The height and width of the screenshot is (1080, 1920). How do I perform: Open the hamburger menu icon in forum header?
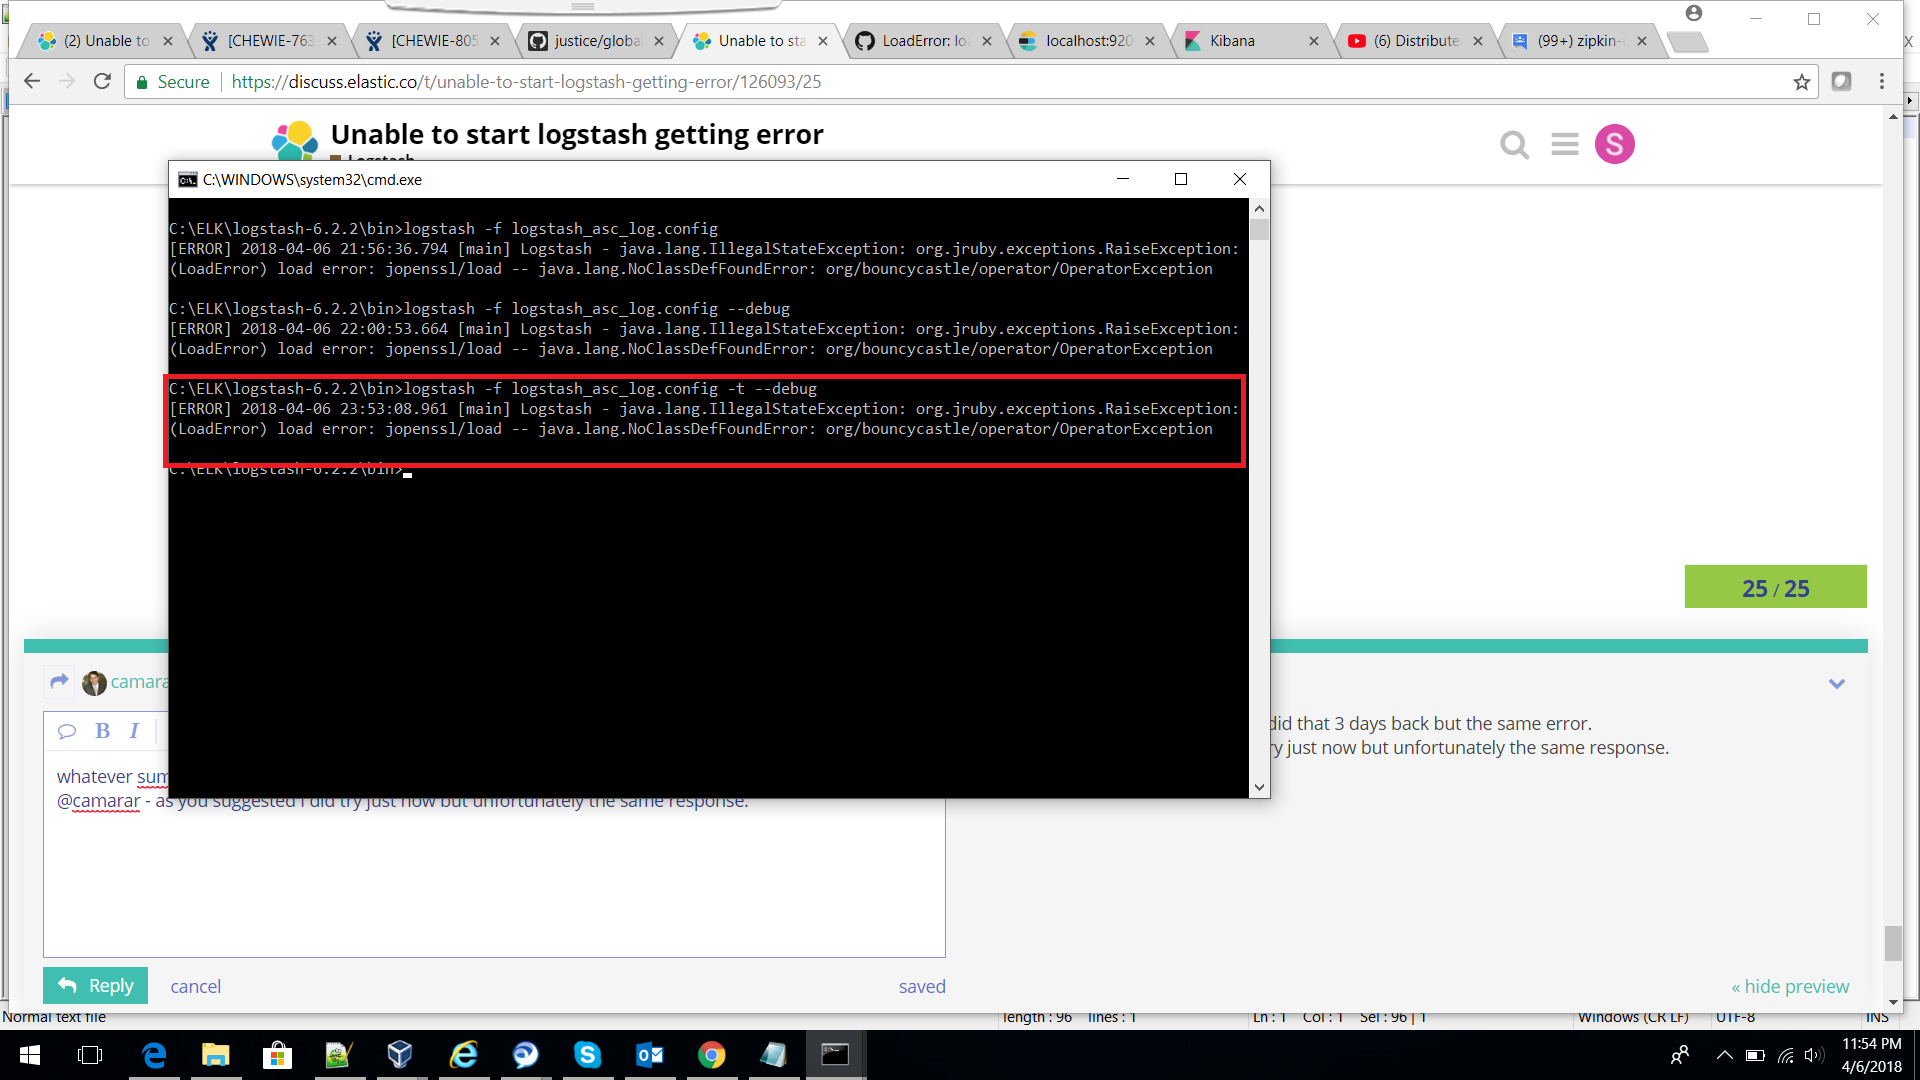(x=1565, y=145)
